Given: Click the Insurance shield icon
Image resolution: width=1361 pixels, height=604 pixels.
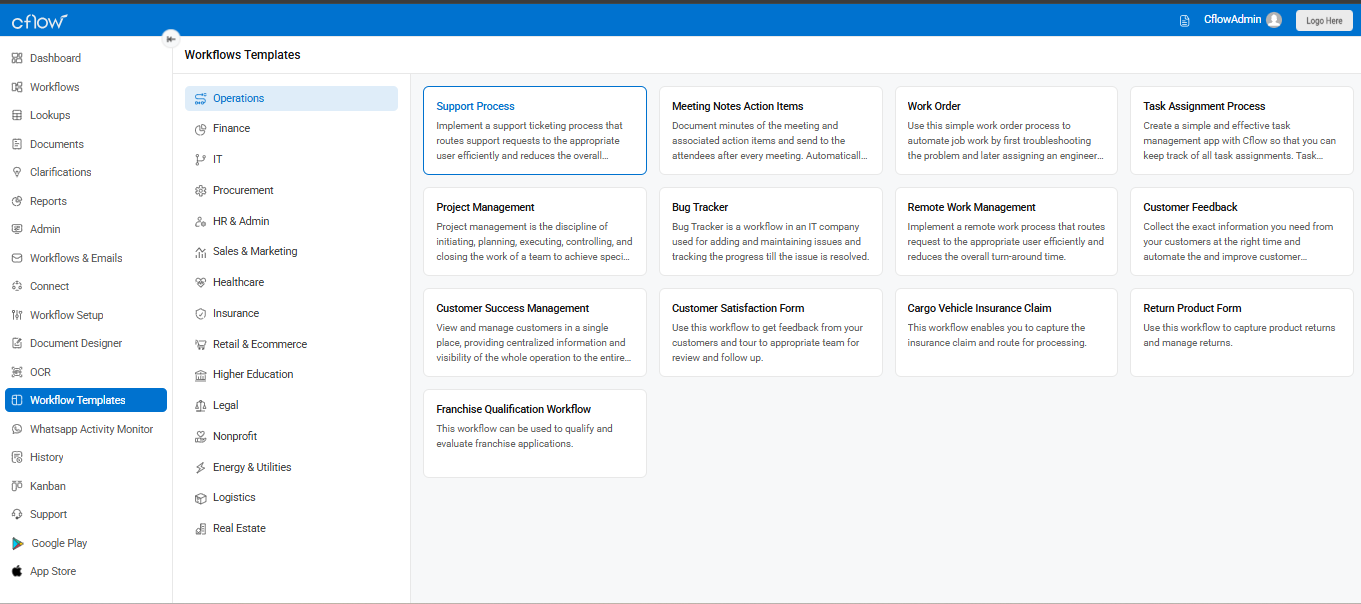Looking at the screenshot, I should click(201, 314).
